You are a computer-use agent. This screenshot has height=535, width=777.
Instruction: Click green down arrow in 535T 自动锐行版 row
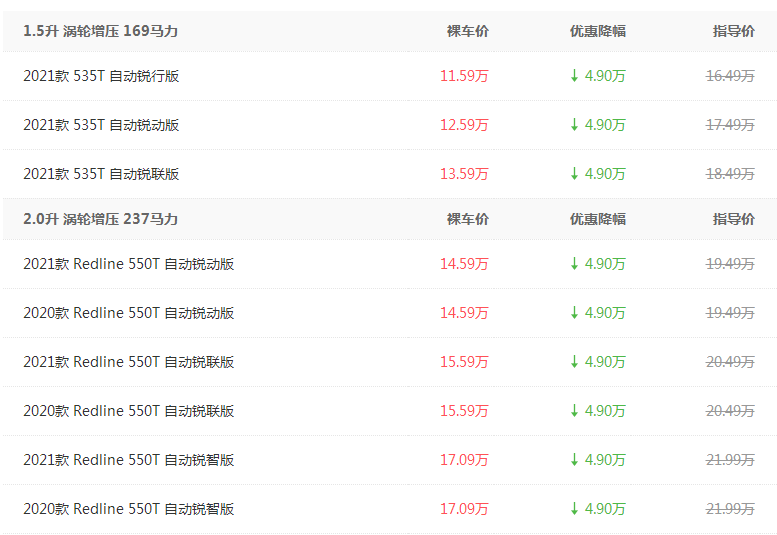click(x=574, y=76)
